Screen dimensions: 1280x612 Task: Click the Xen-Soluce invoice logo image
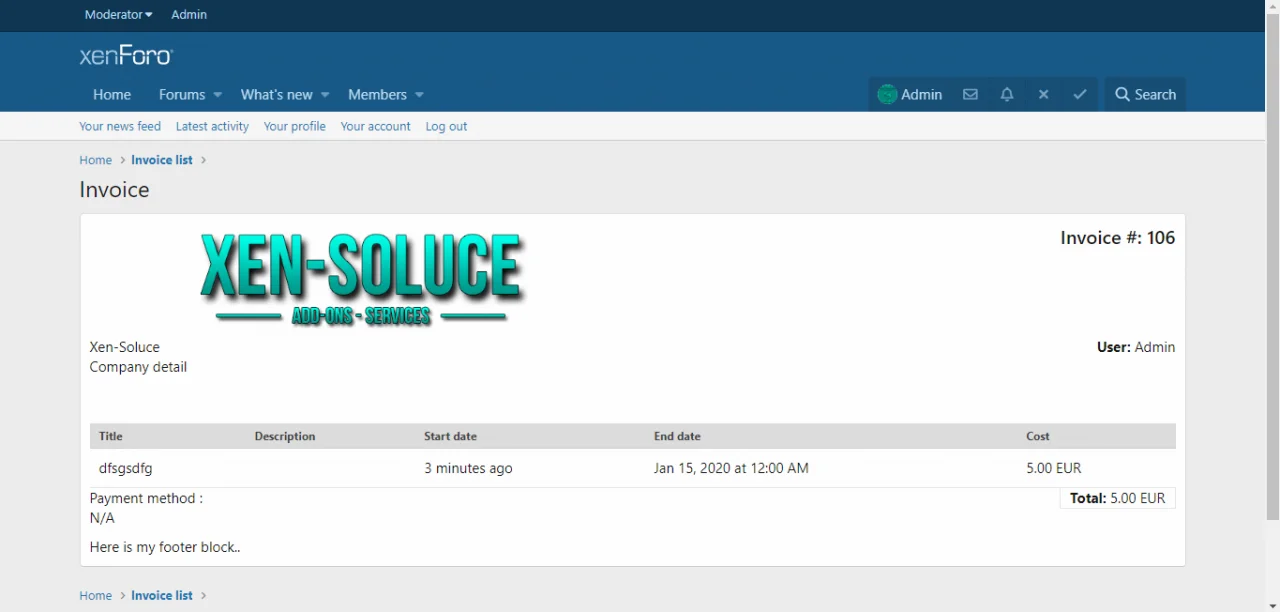[x=361, y=279]
